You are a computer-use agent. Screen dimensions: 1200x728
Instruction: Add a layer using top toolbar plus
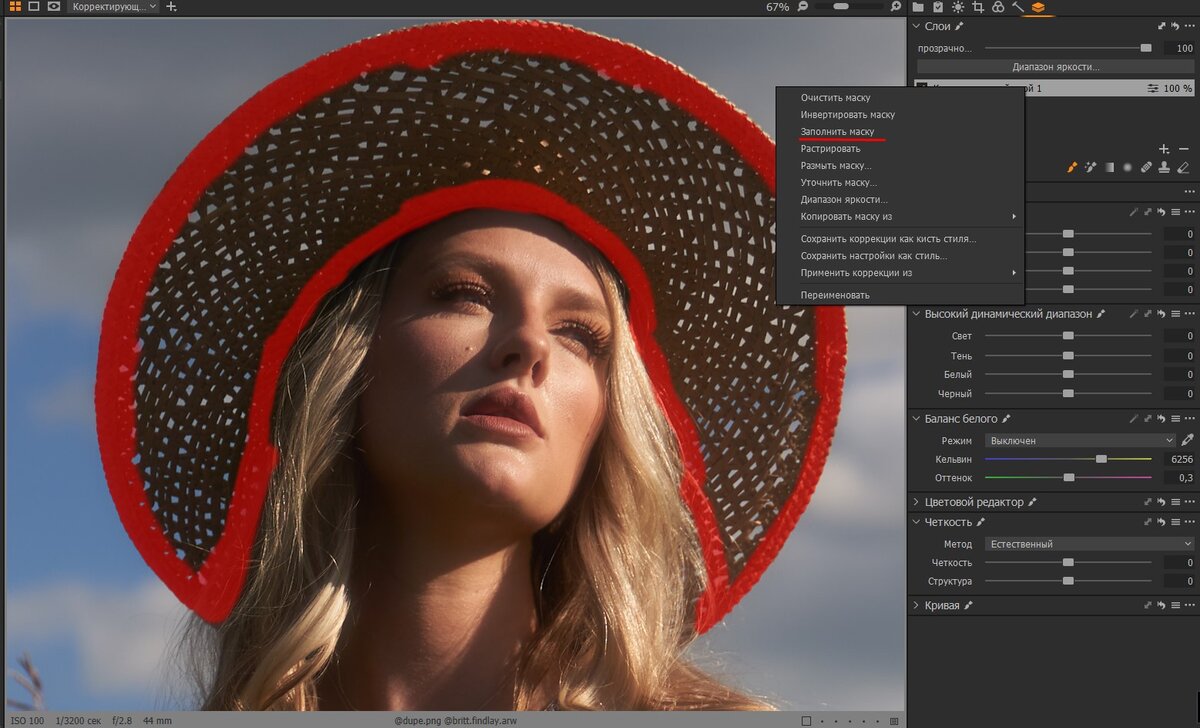pos(172,7)
